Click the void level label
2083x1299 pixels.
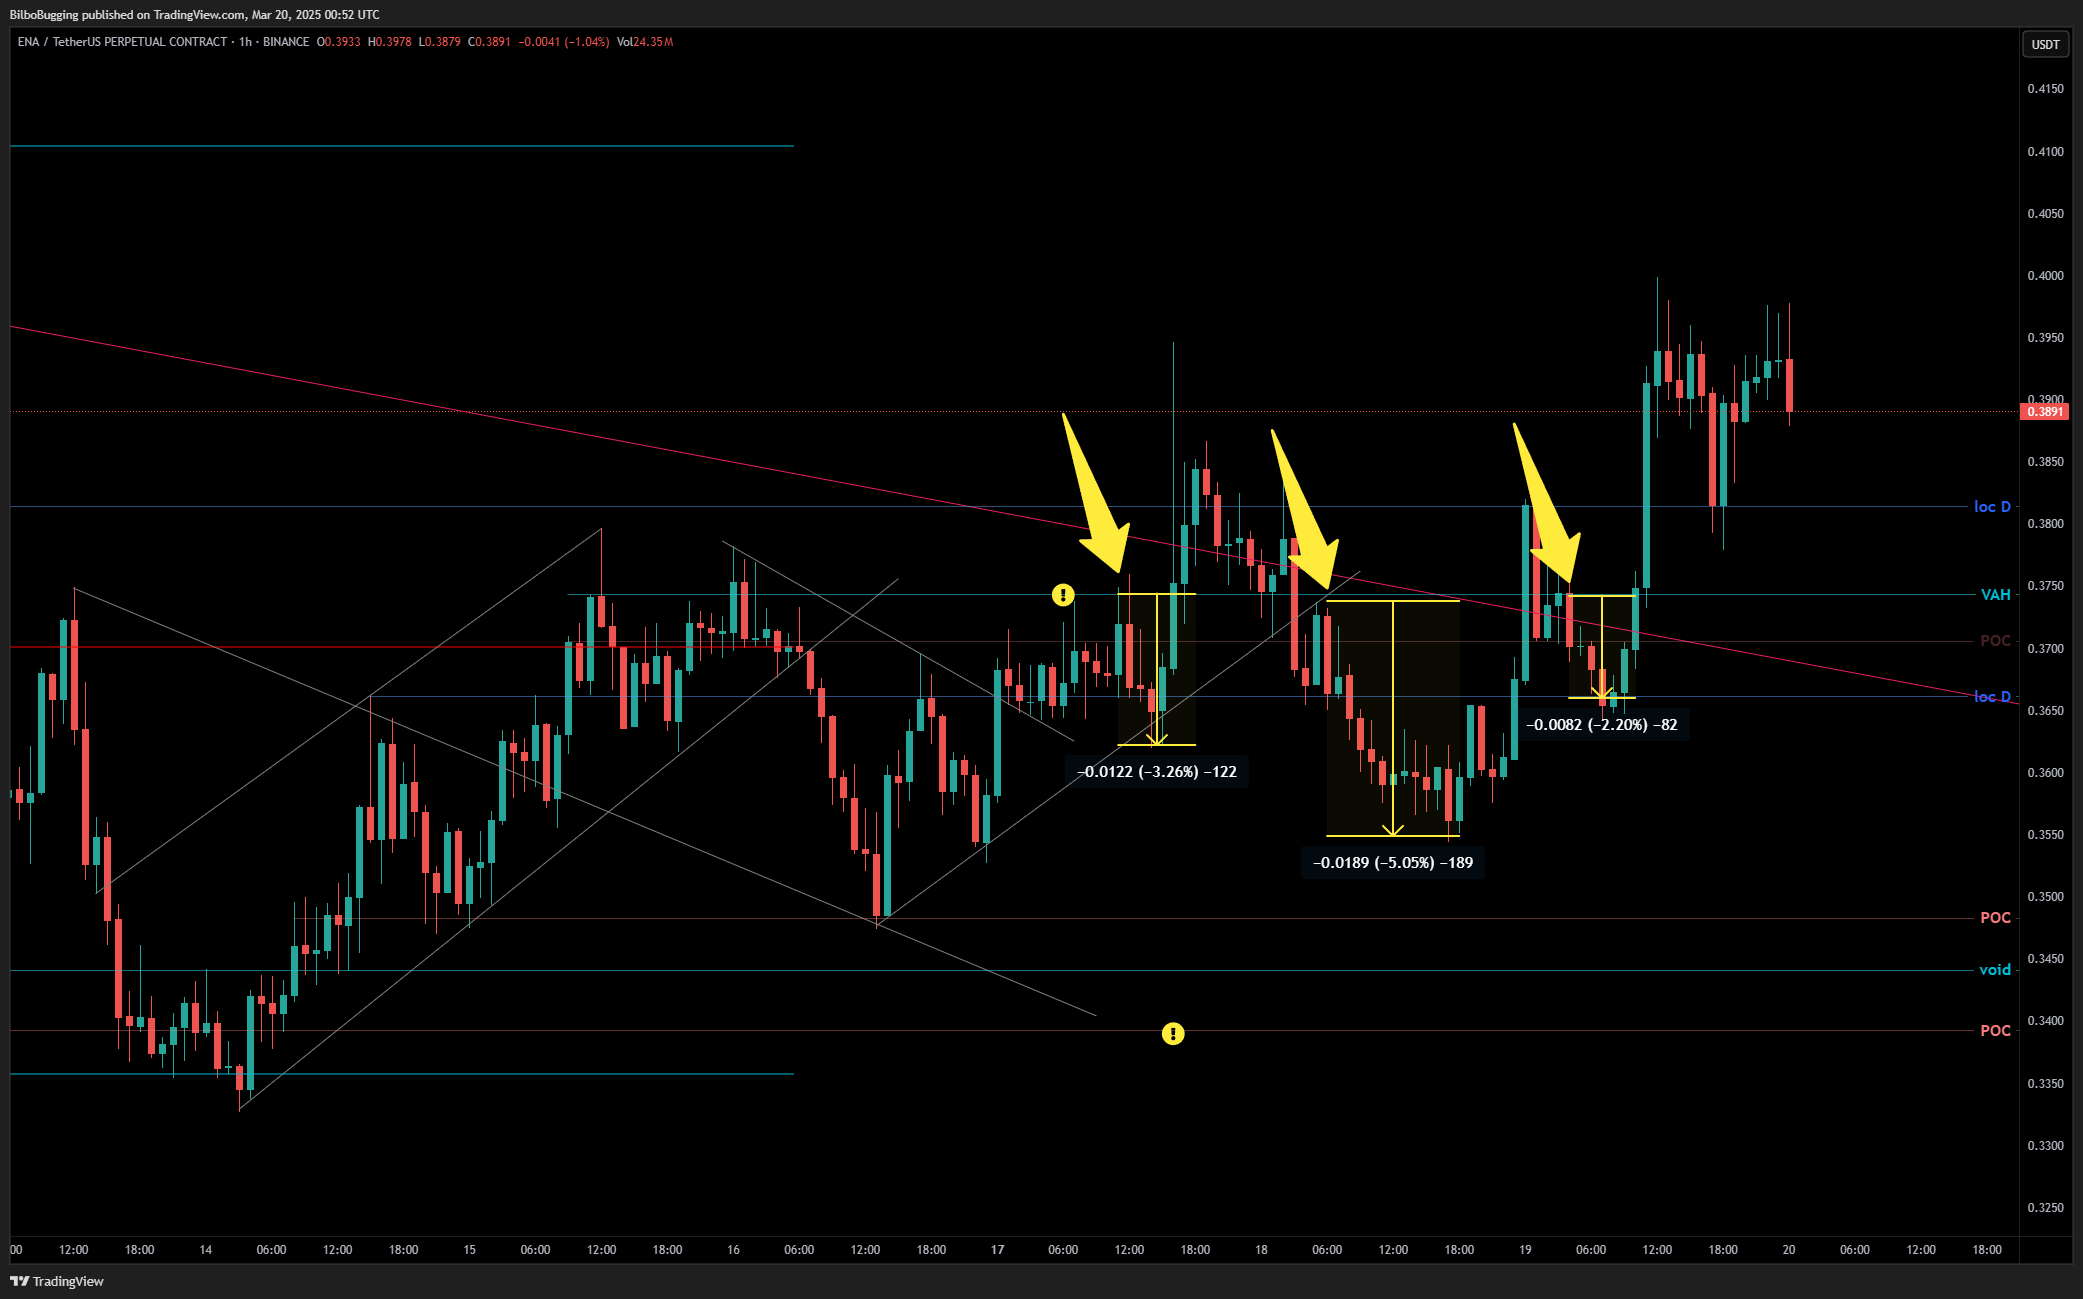(1995, 970)
